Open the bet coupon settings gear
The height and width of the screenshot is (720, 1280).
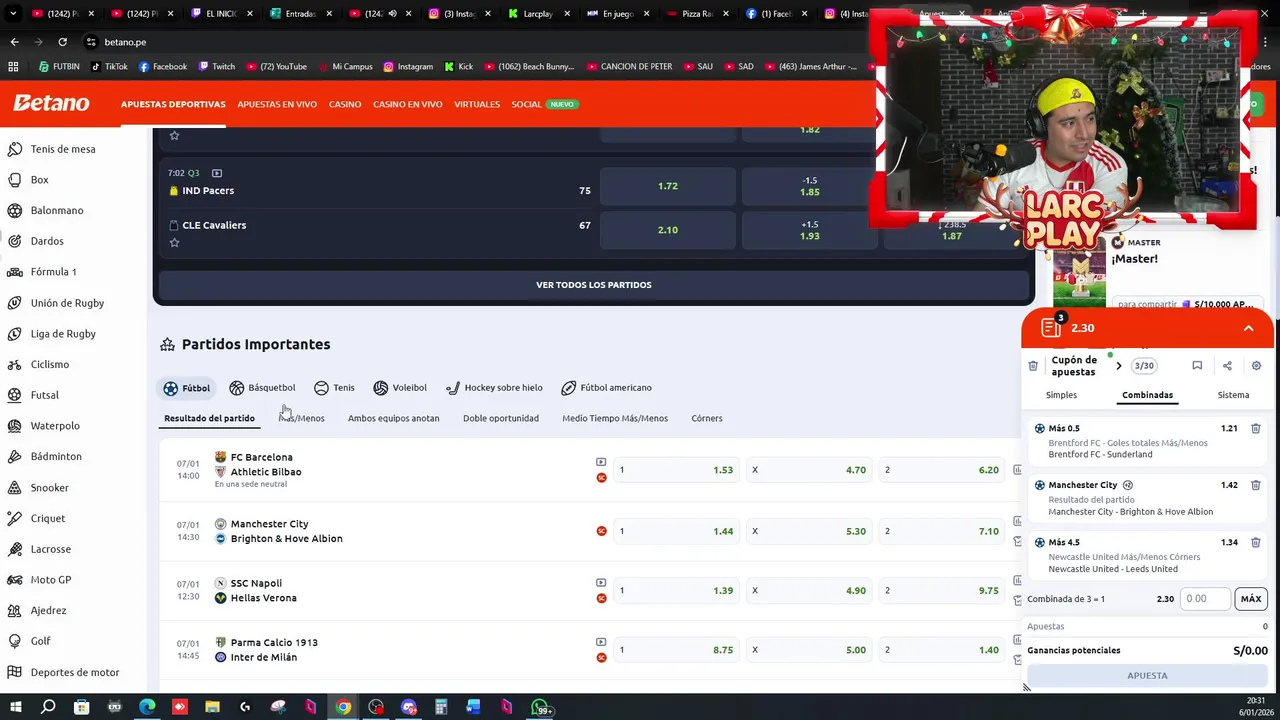point(1257,366)
